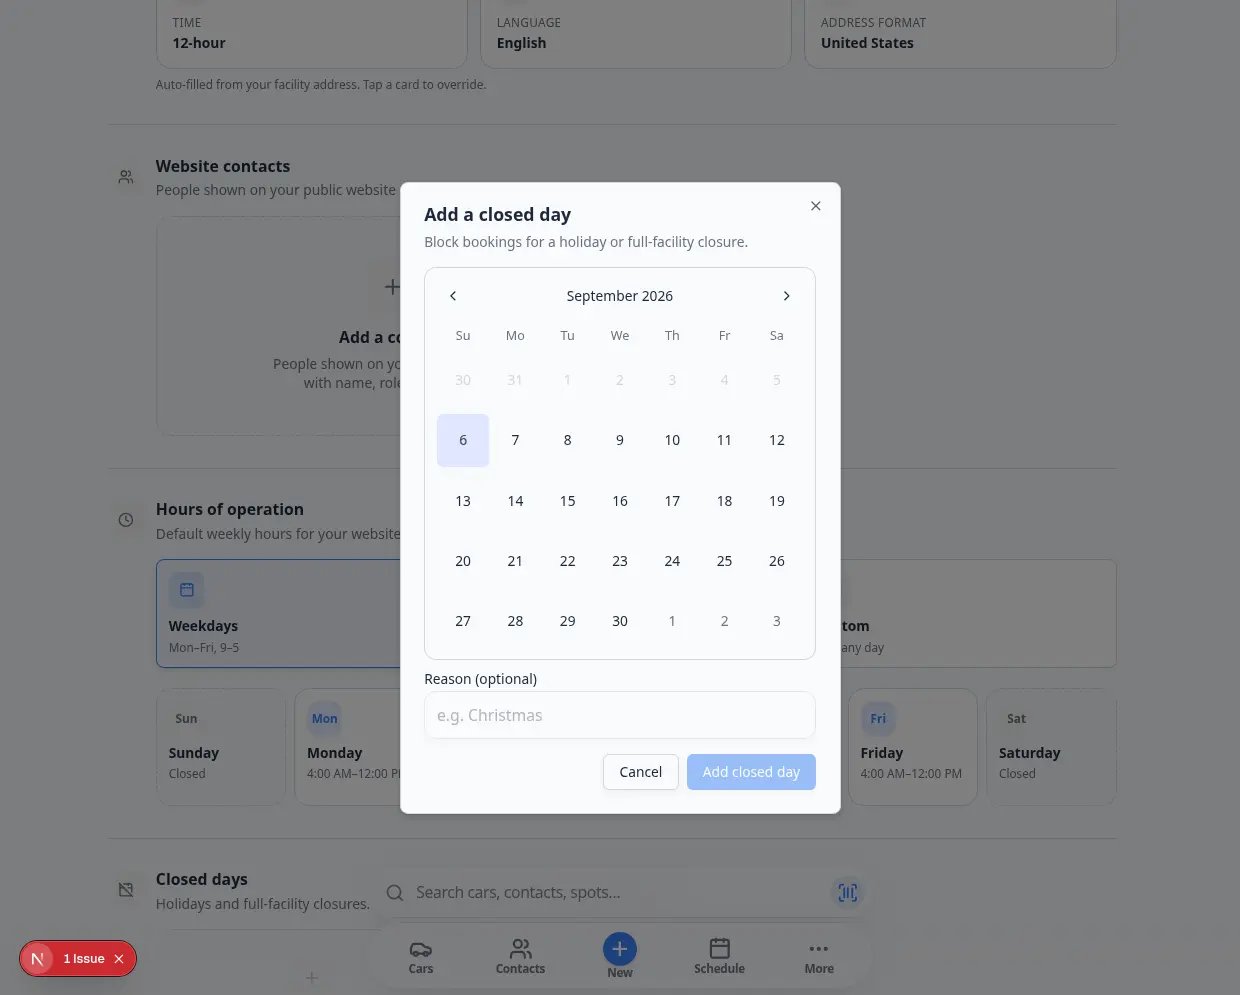Image resolution: width=1240 pixels, height=995 pixels.
Task: Pick September 15 as closed day
Action: tap(567, 501)
